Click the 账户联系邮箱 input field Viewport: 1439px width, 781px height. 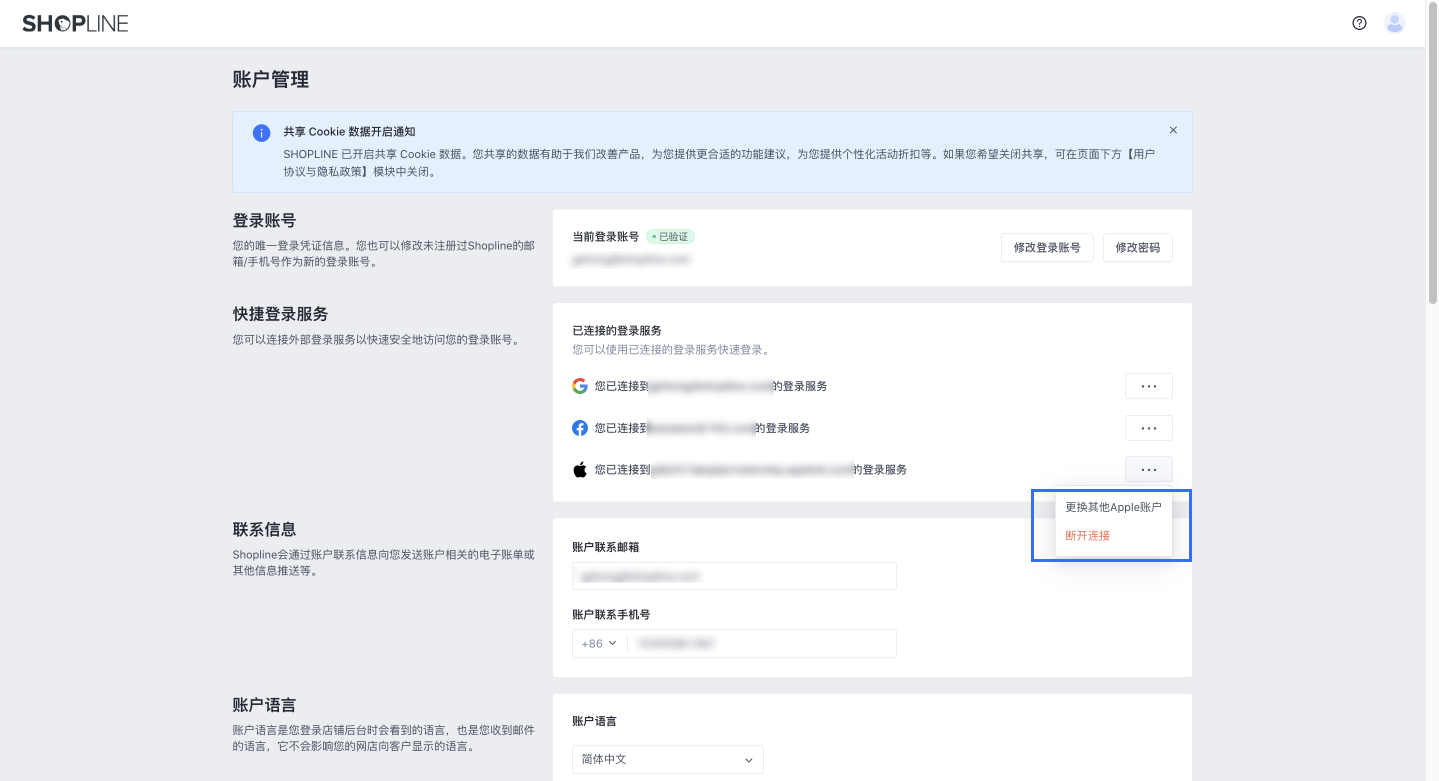(x=733, y=575)
